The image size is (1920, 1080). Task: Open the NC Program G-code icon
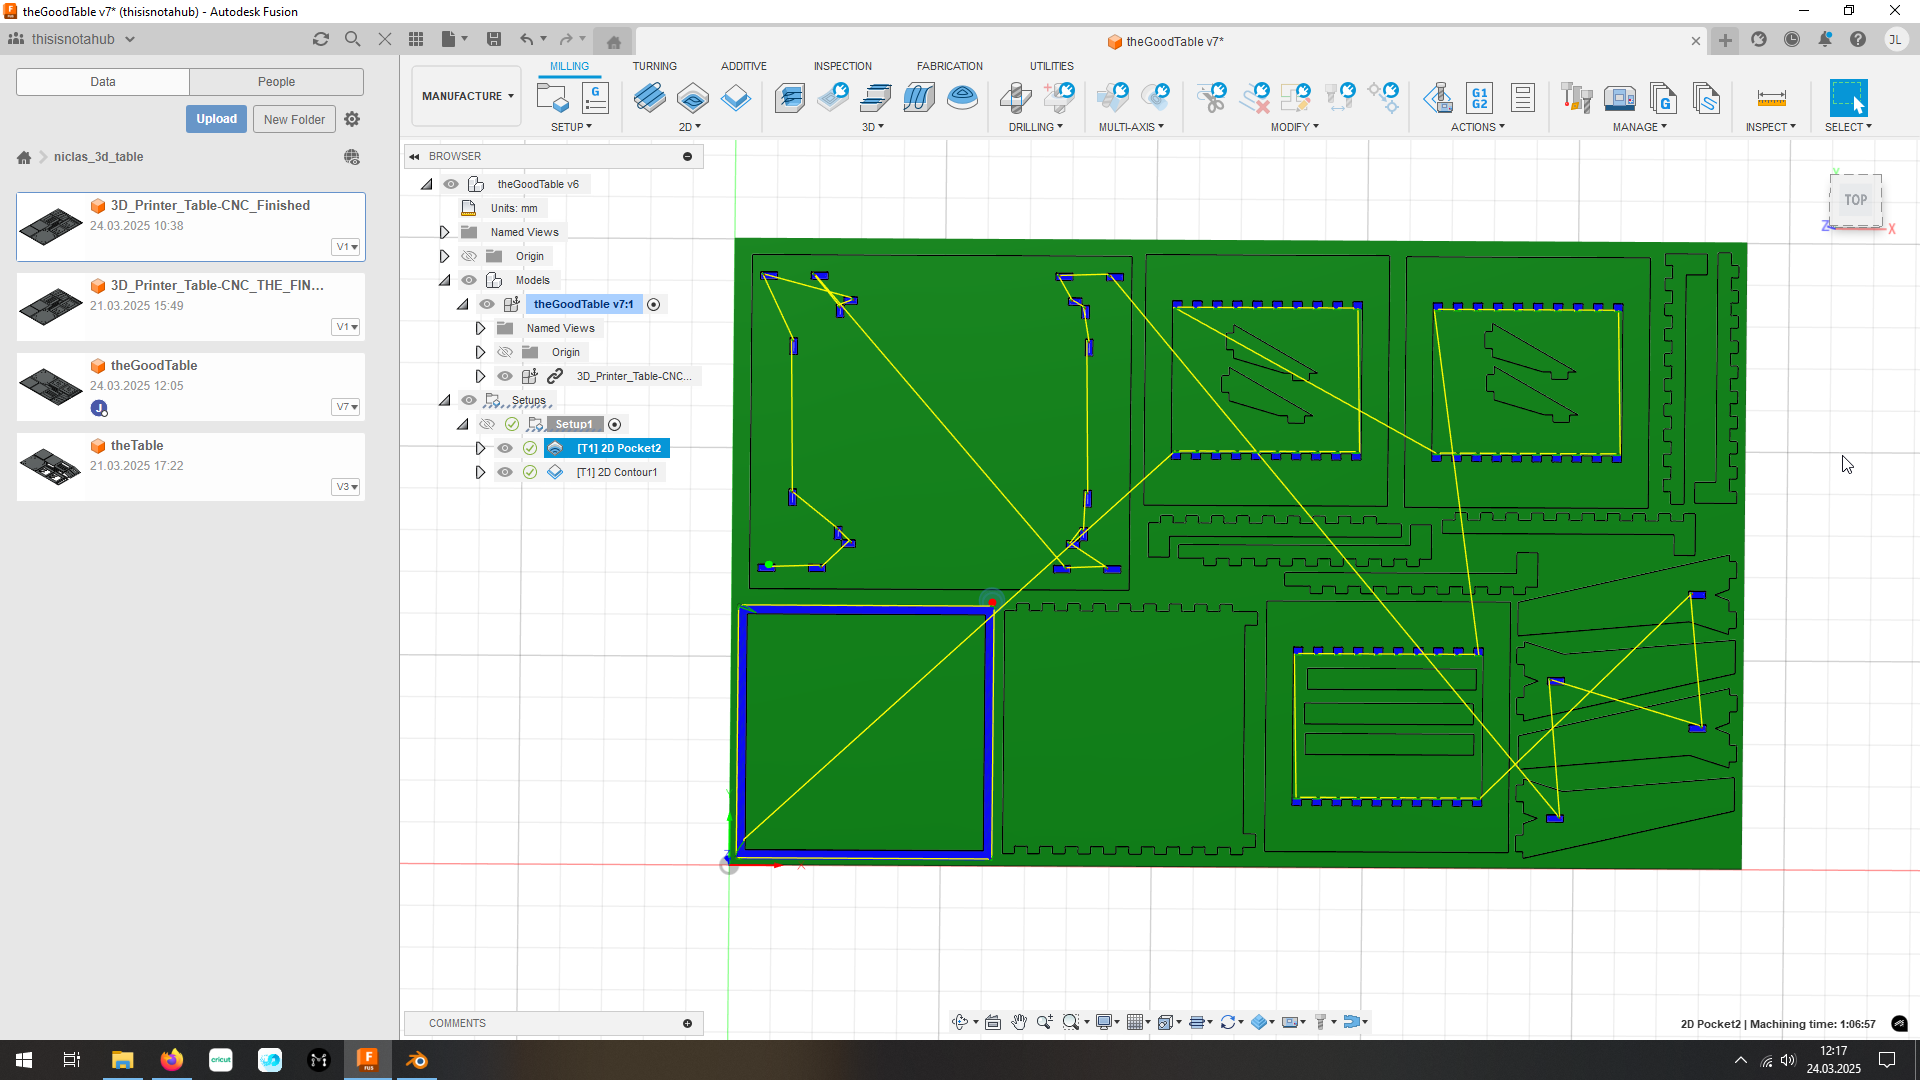click(596, 98)
